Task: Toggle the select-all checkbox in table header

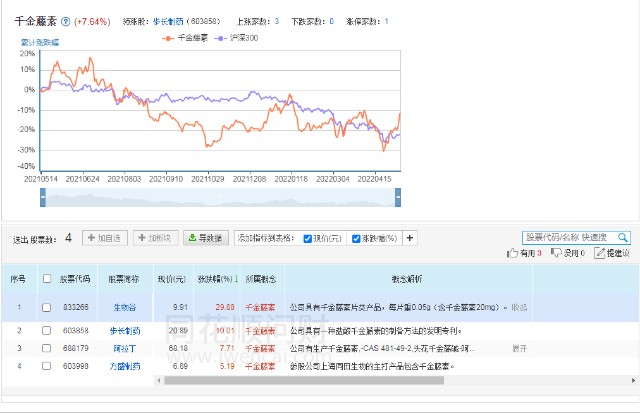Action: (47, 279)
